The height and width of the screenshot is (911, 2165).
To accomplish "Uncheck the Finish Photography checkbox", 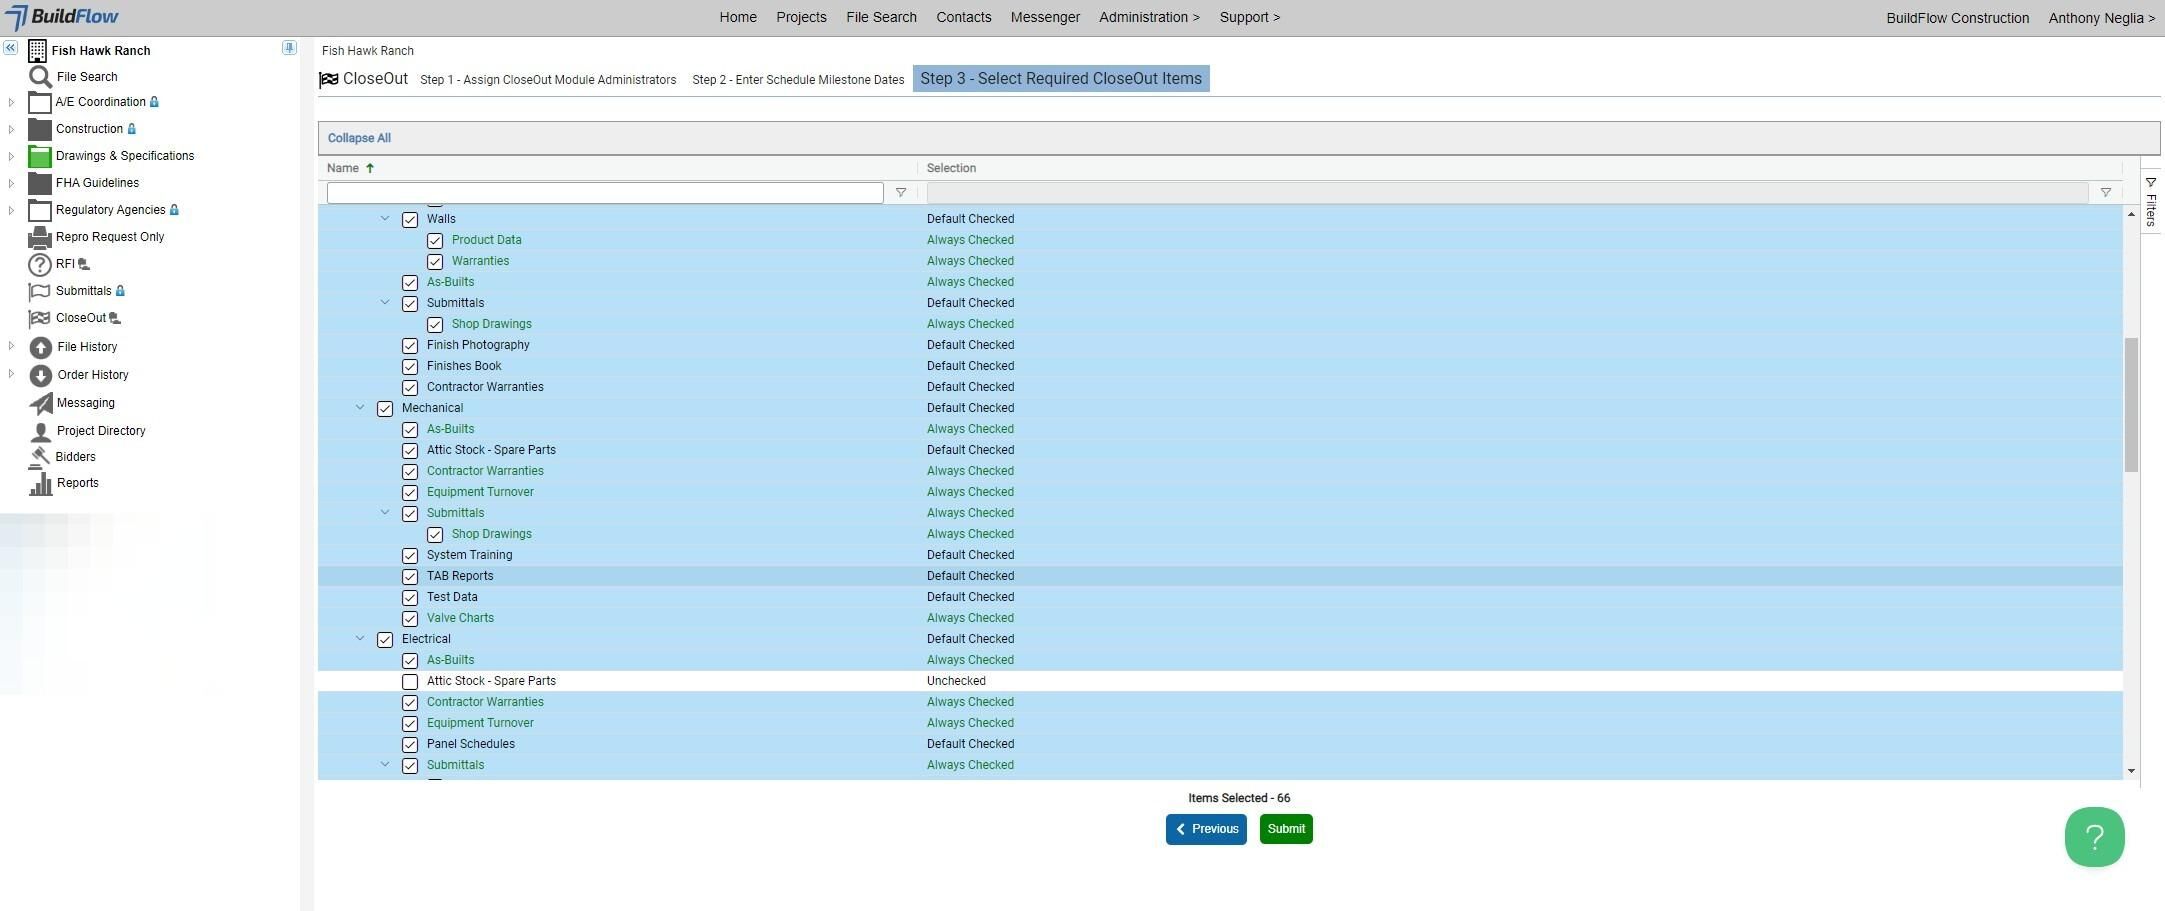I will (410, 346).
